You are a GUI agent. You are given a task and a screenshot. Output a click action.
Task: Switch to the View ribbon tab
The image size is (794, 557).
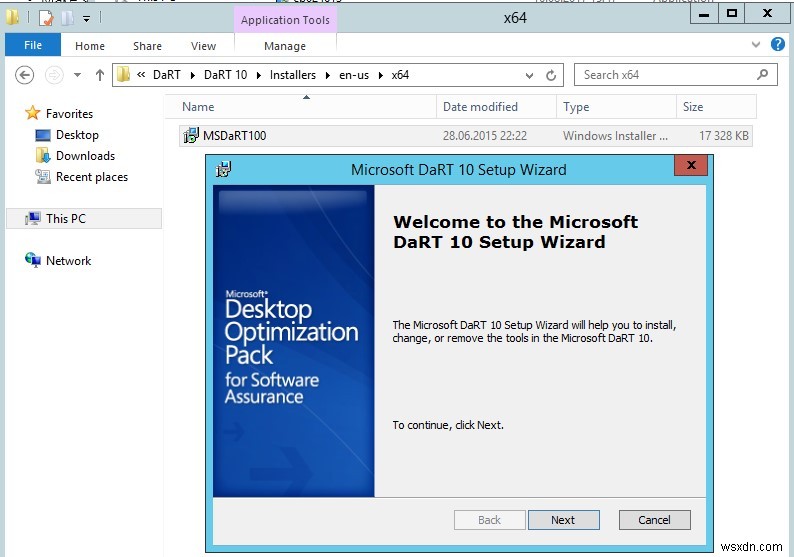(x=203, y=46)
